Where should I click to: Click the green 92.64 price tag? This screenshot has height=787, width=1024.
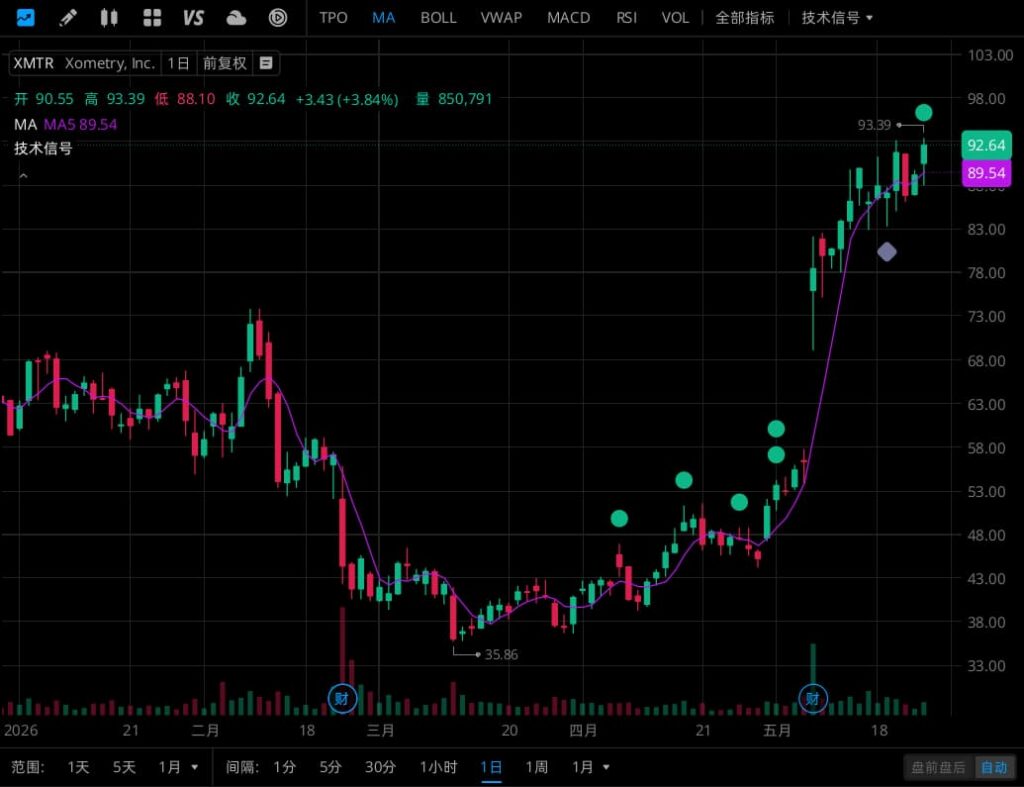[x=986, y=145]
